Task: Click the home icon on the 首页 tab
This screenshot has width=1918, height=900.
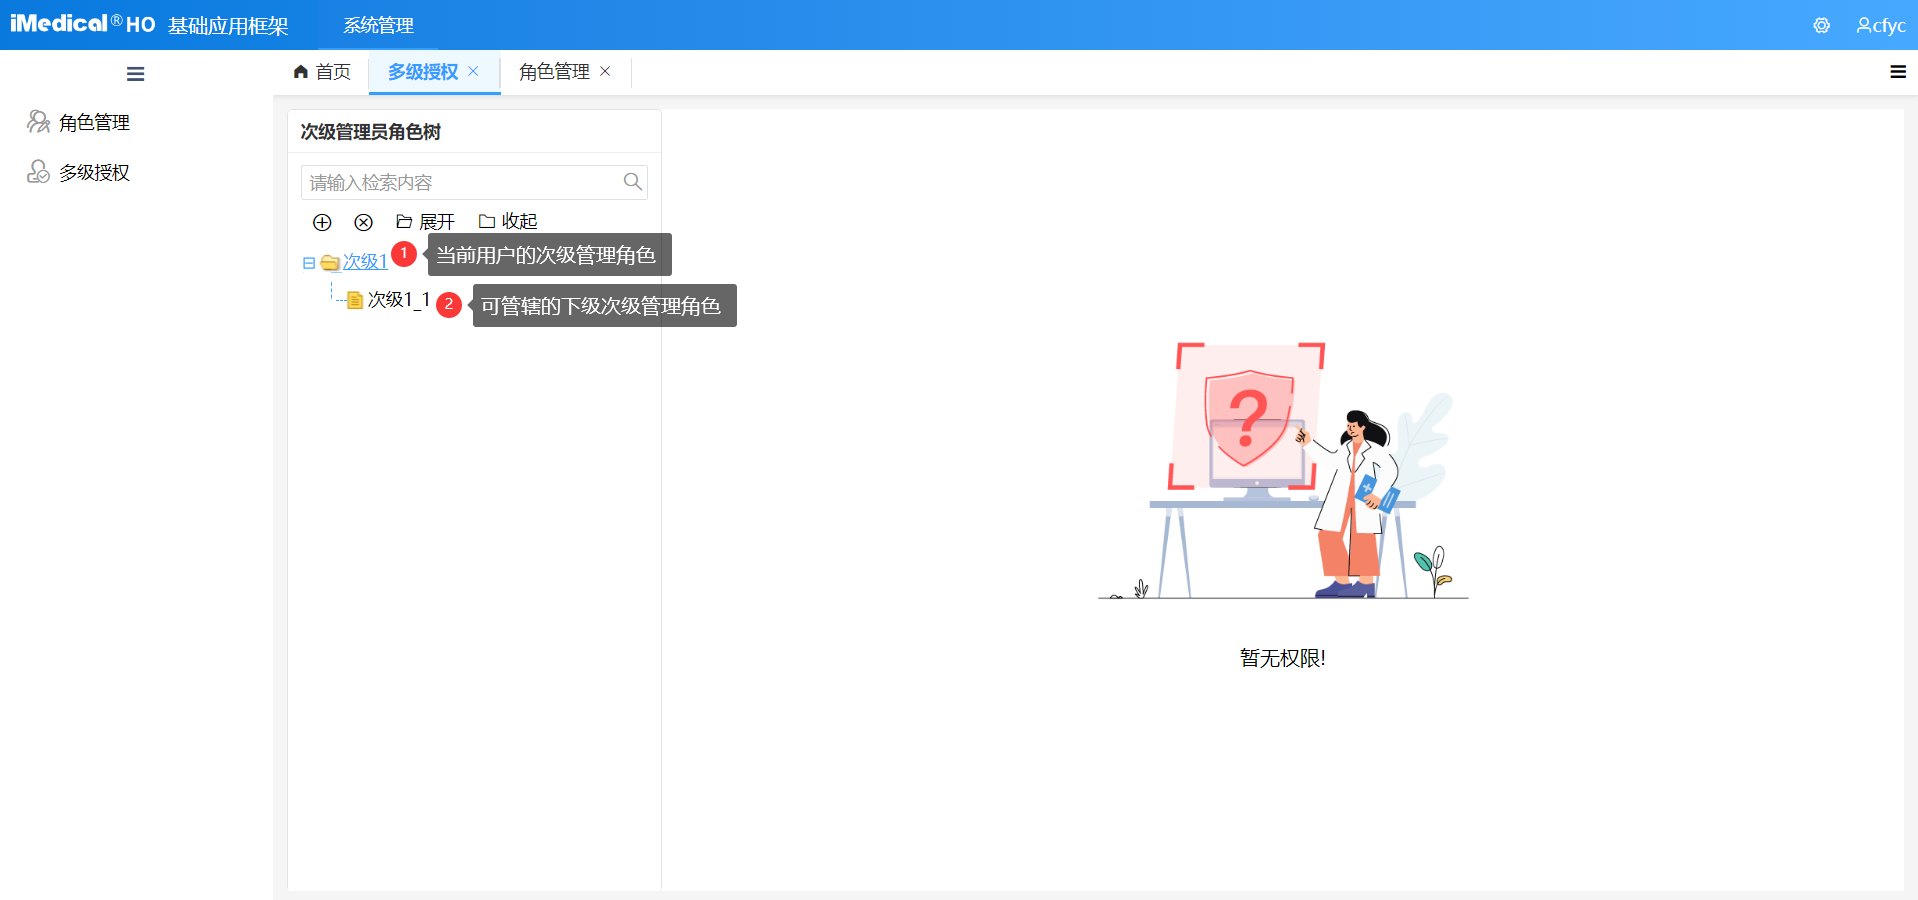Action: tap(300, 71)
